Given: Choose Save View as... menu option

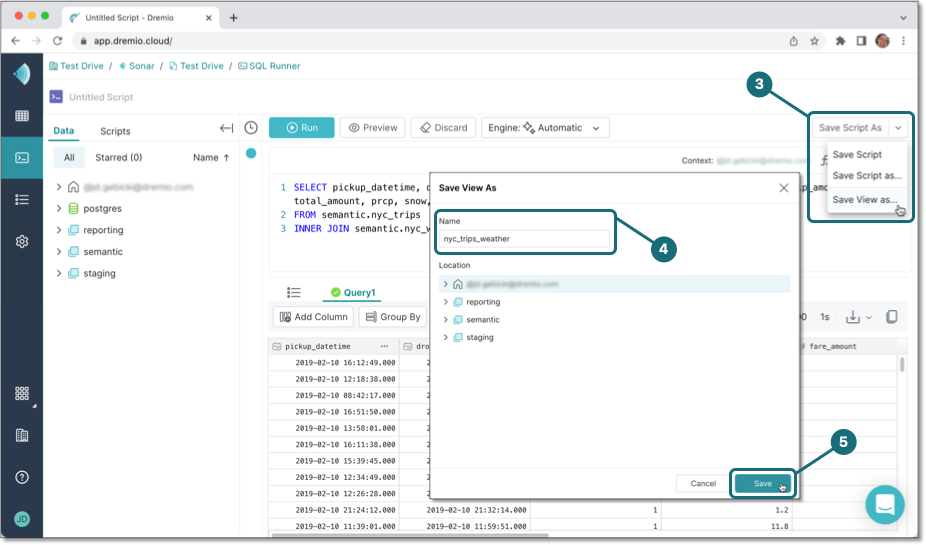Looking at the screenshot, I should pyautogui.click(x=865, y=199).
